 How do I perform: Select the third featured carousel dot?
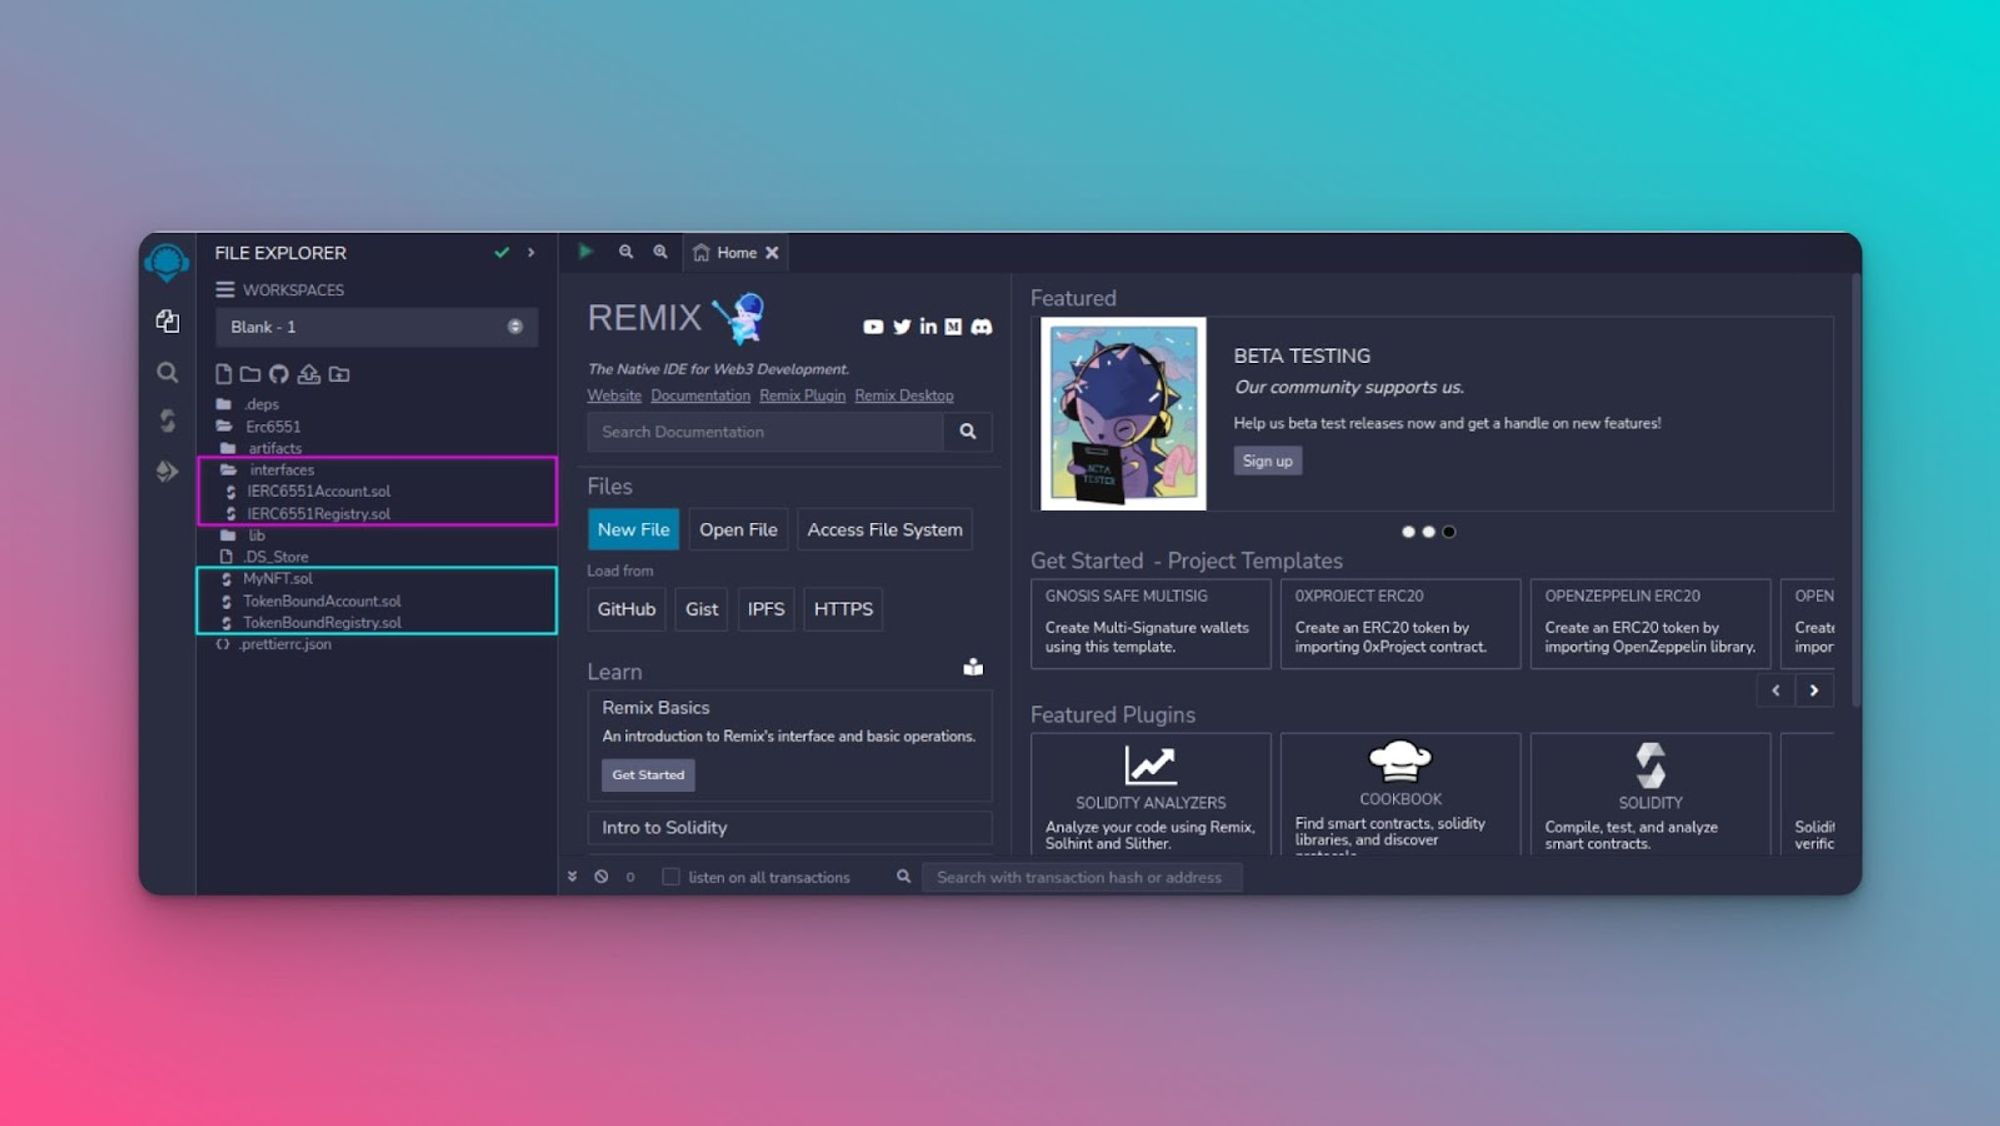(1449, 532)
